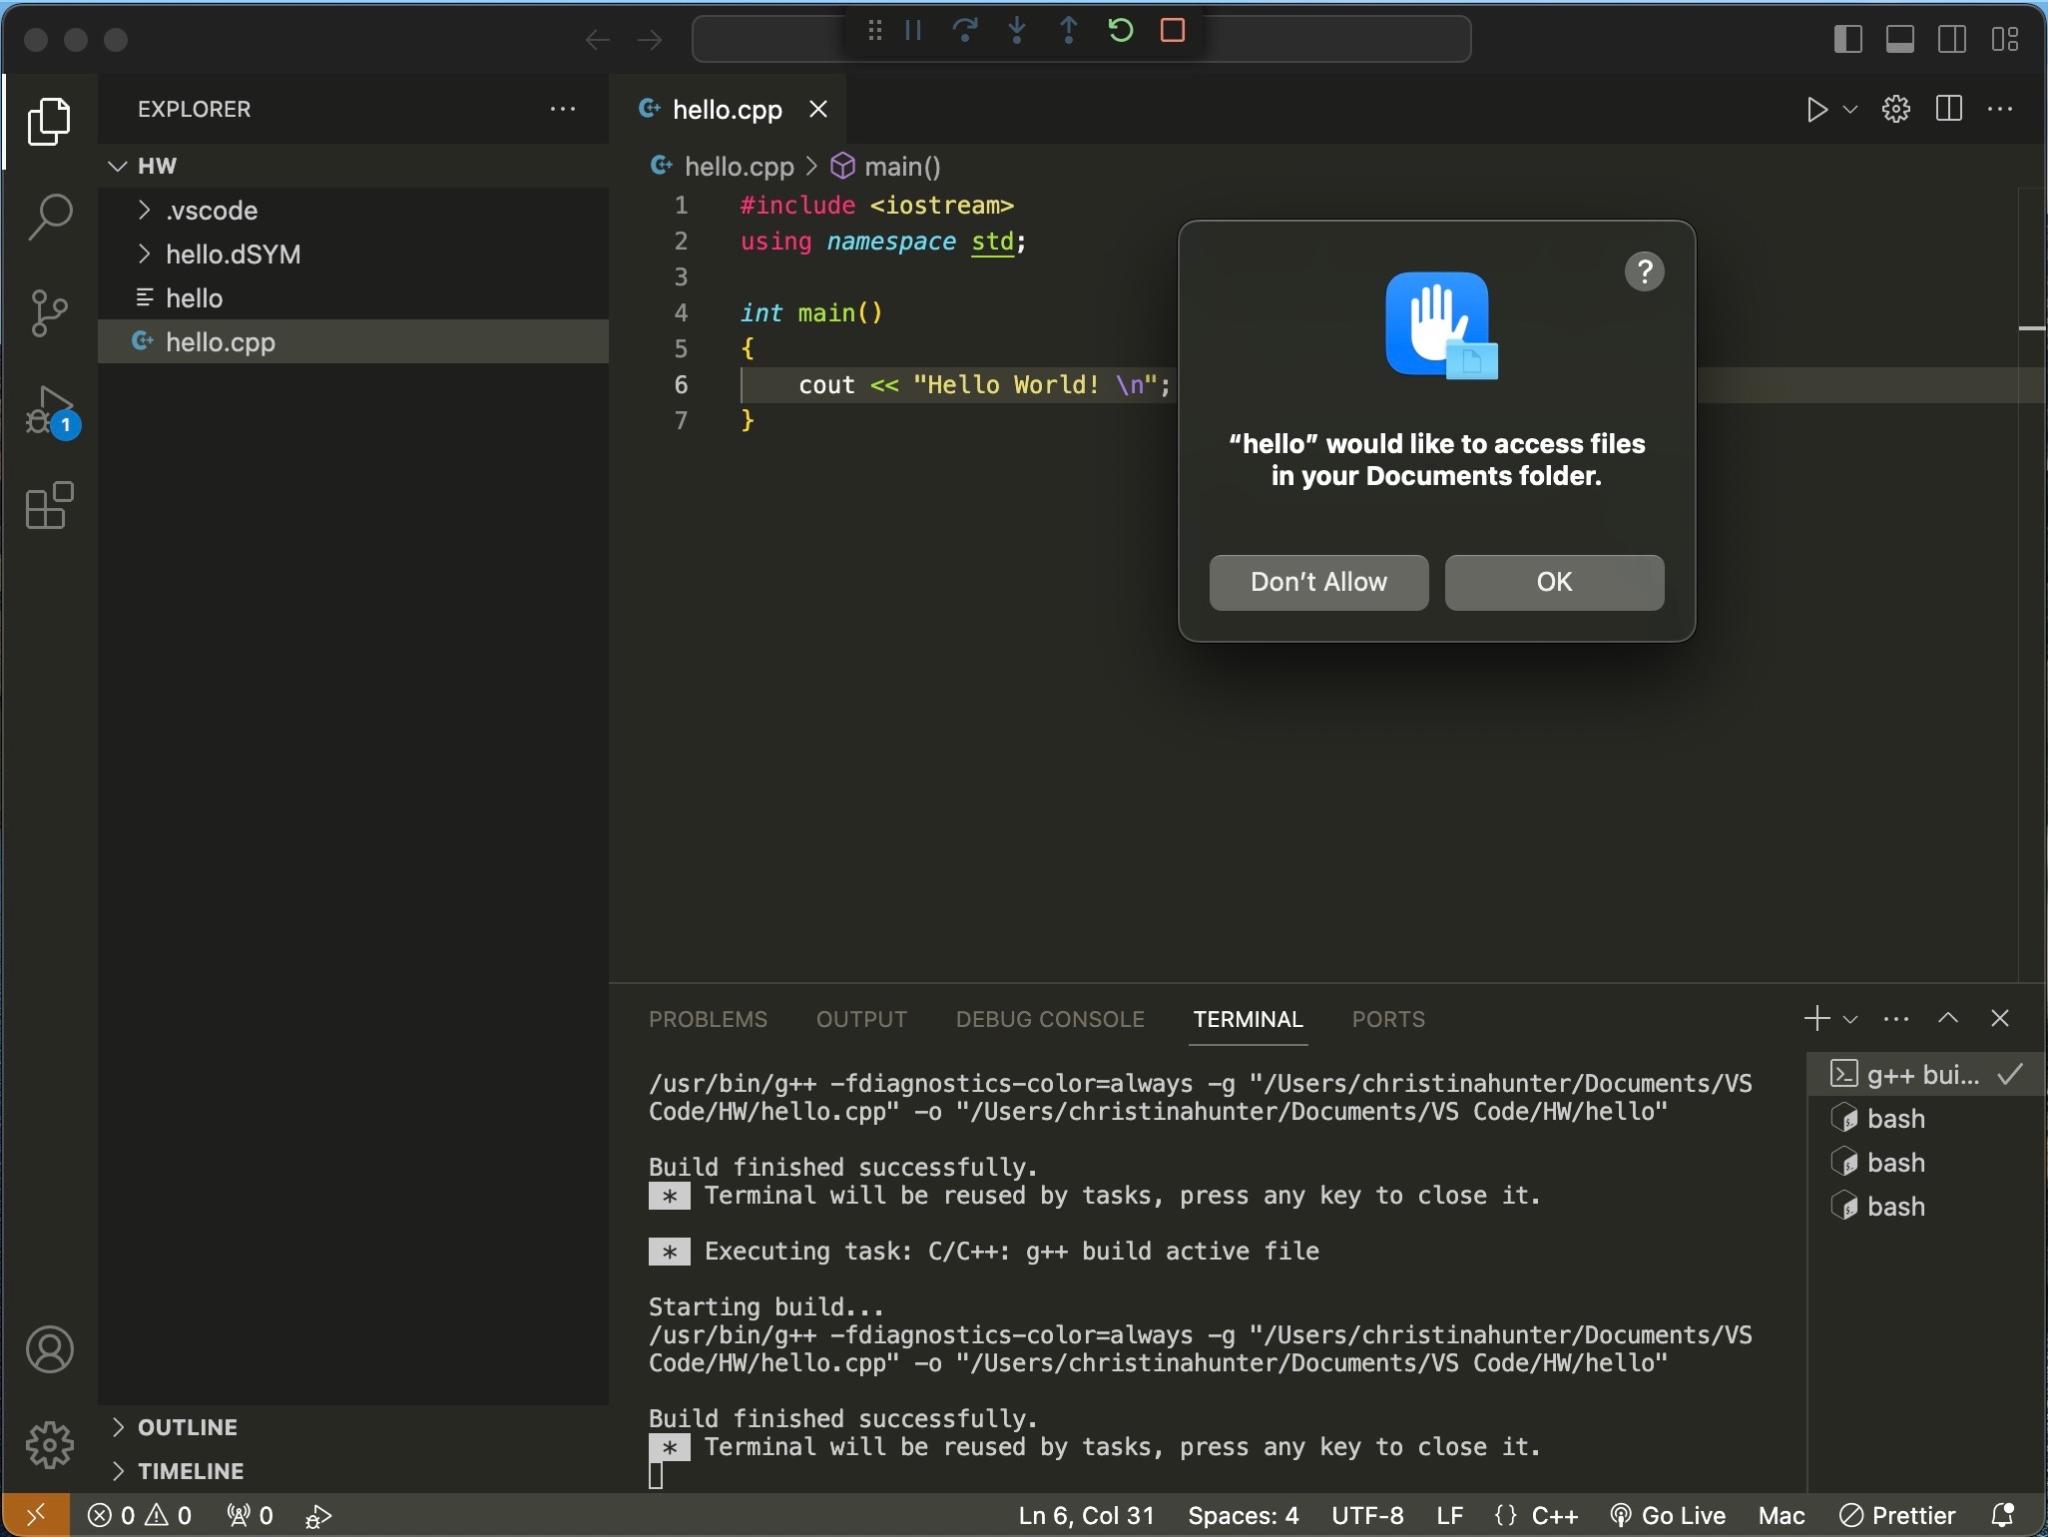Restart the debug session
Viewport: 2048px width, 1537px height.
[x=1119, y=31]
